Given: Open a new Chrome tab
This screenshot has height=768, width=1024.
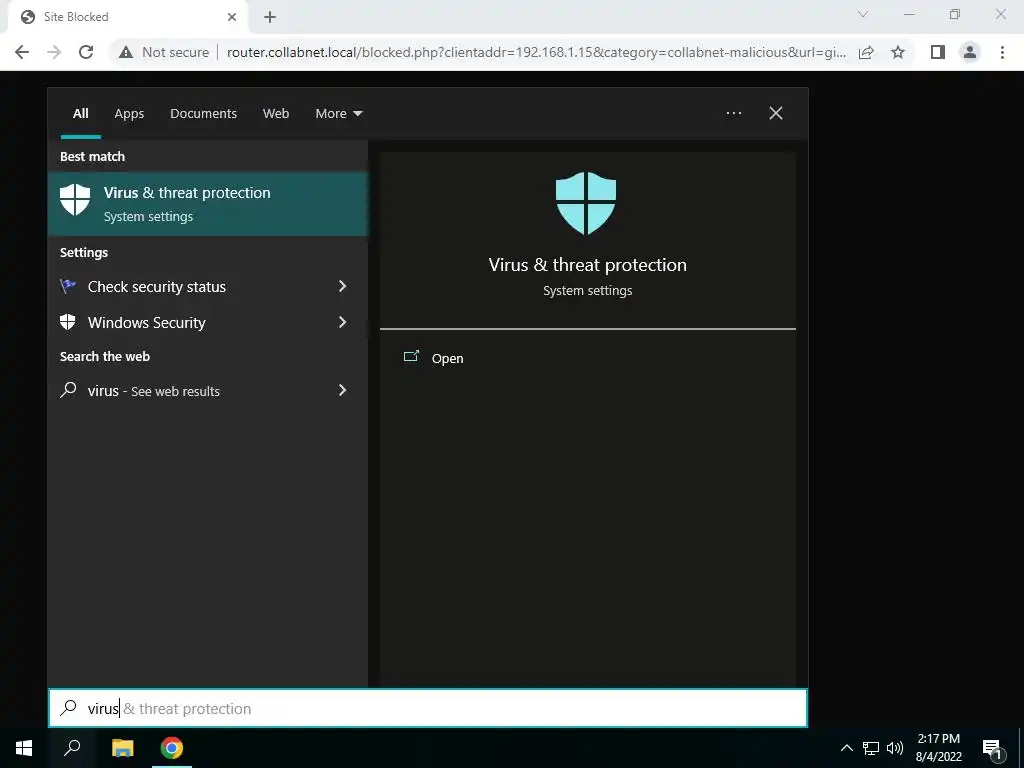Looking at the screenshot, I should (x=270, y=17).
